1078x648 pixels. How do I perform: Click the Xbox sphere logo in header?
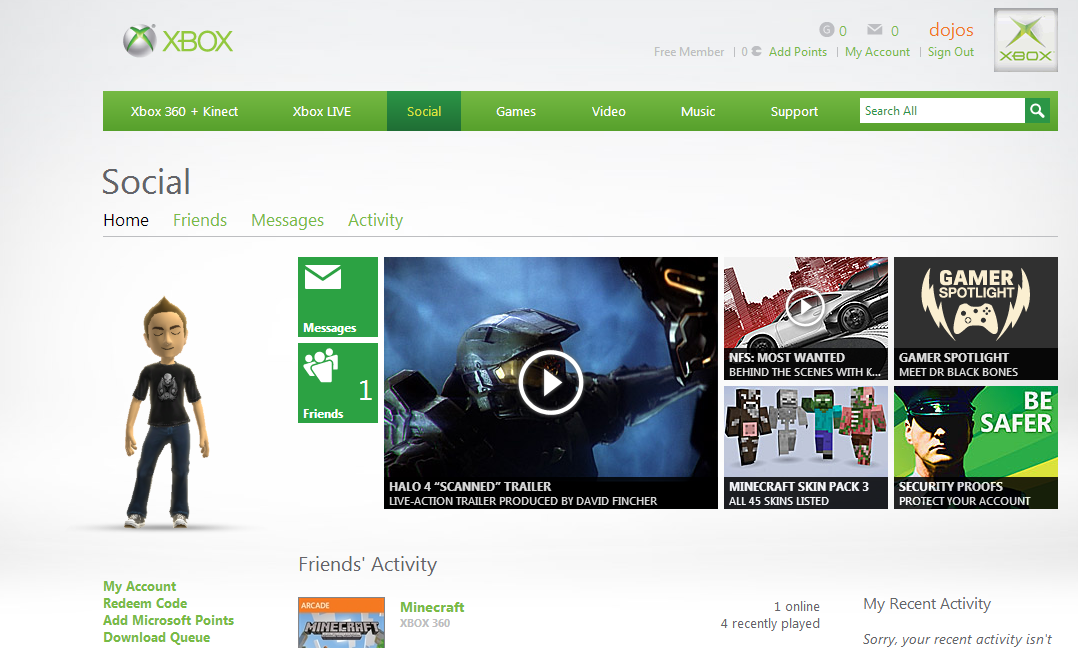coord(140,41)
